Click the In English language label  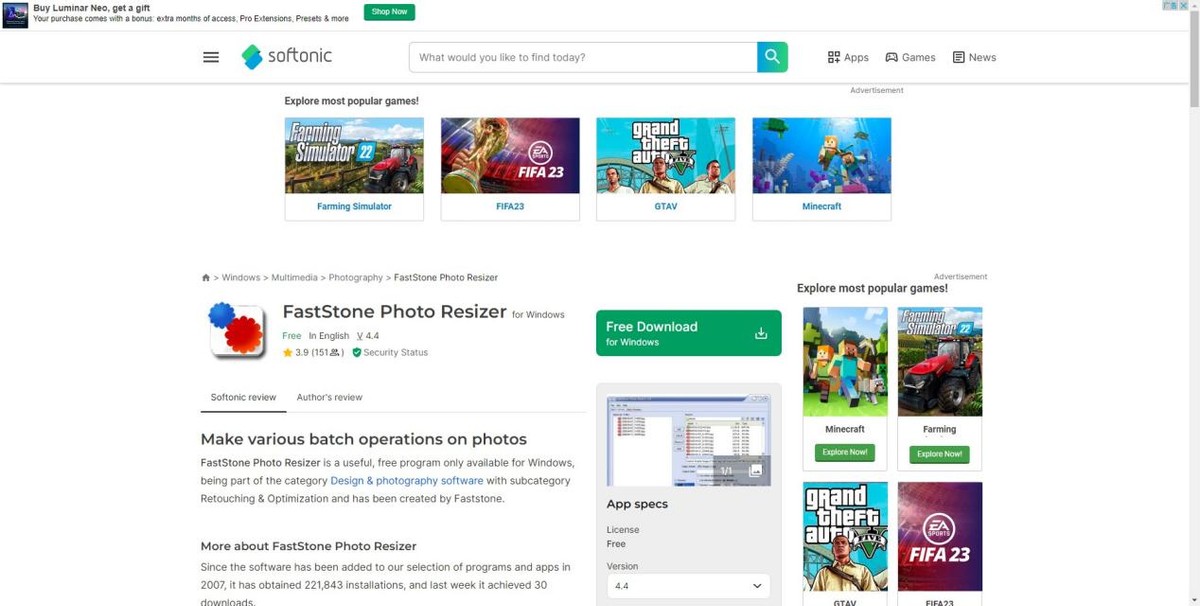pyautogui.click(x=329, y=336)
